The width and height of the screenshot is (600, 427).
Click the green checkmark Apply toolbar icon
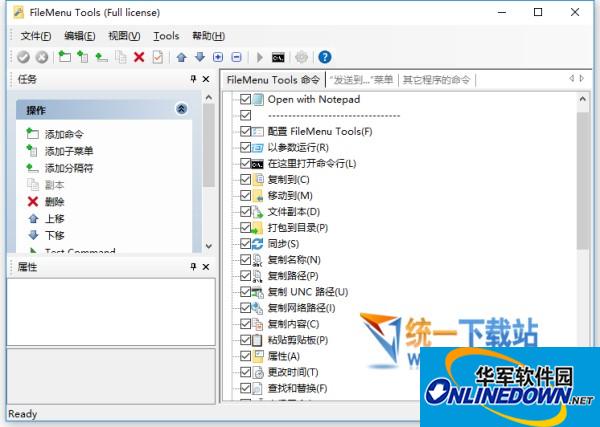[x=23, y=57]
